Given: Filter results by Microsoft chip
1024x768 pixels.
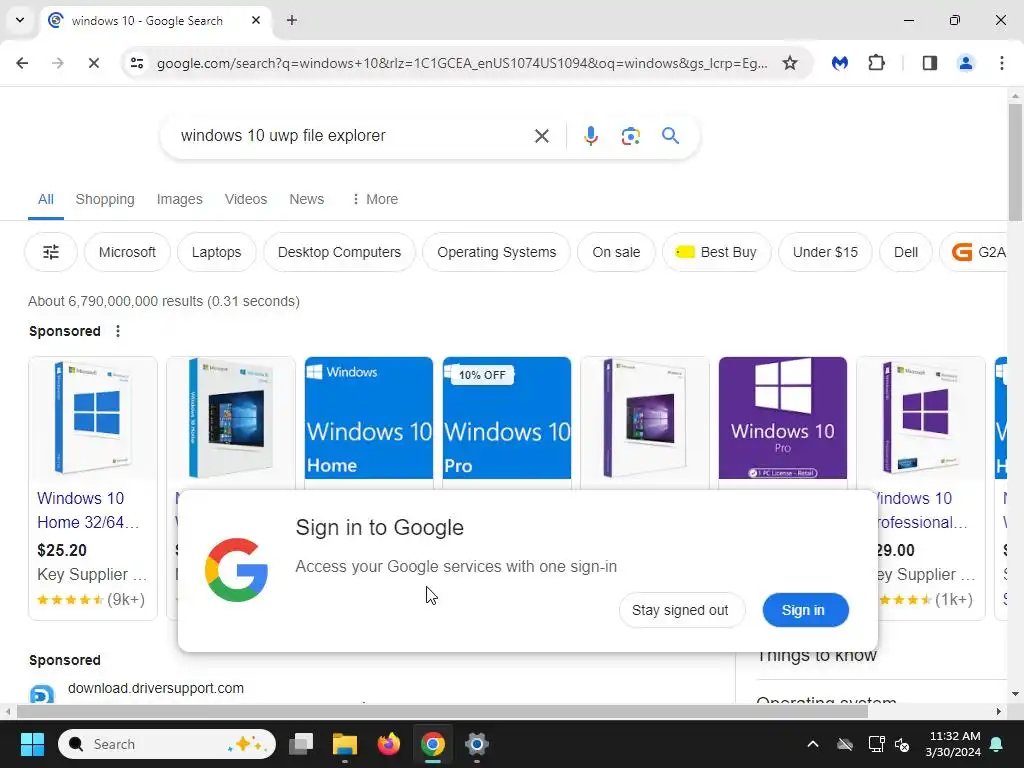Looking at the screenshot, I should (x=127, y=252).
